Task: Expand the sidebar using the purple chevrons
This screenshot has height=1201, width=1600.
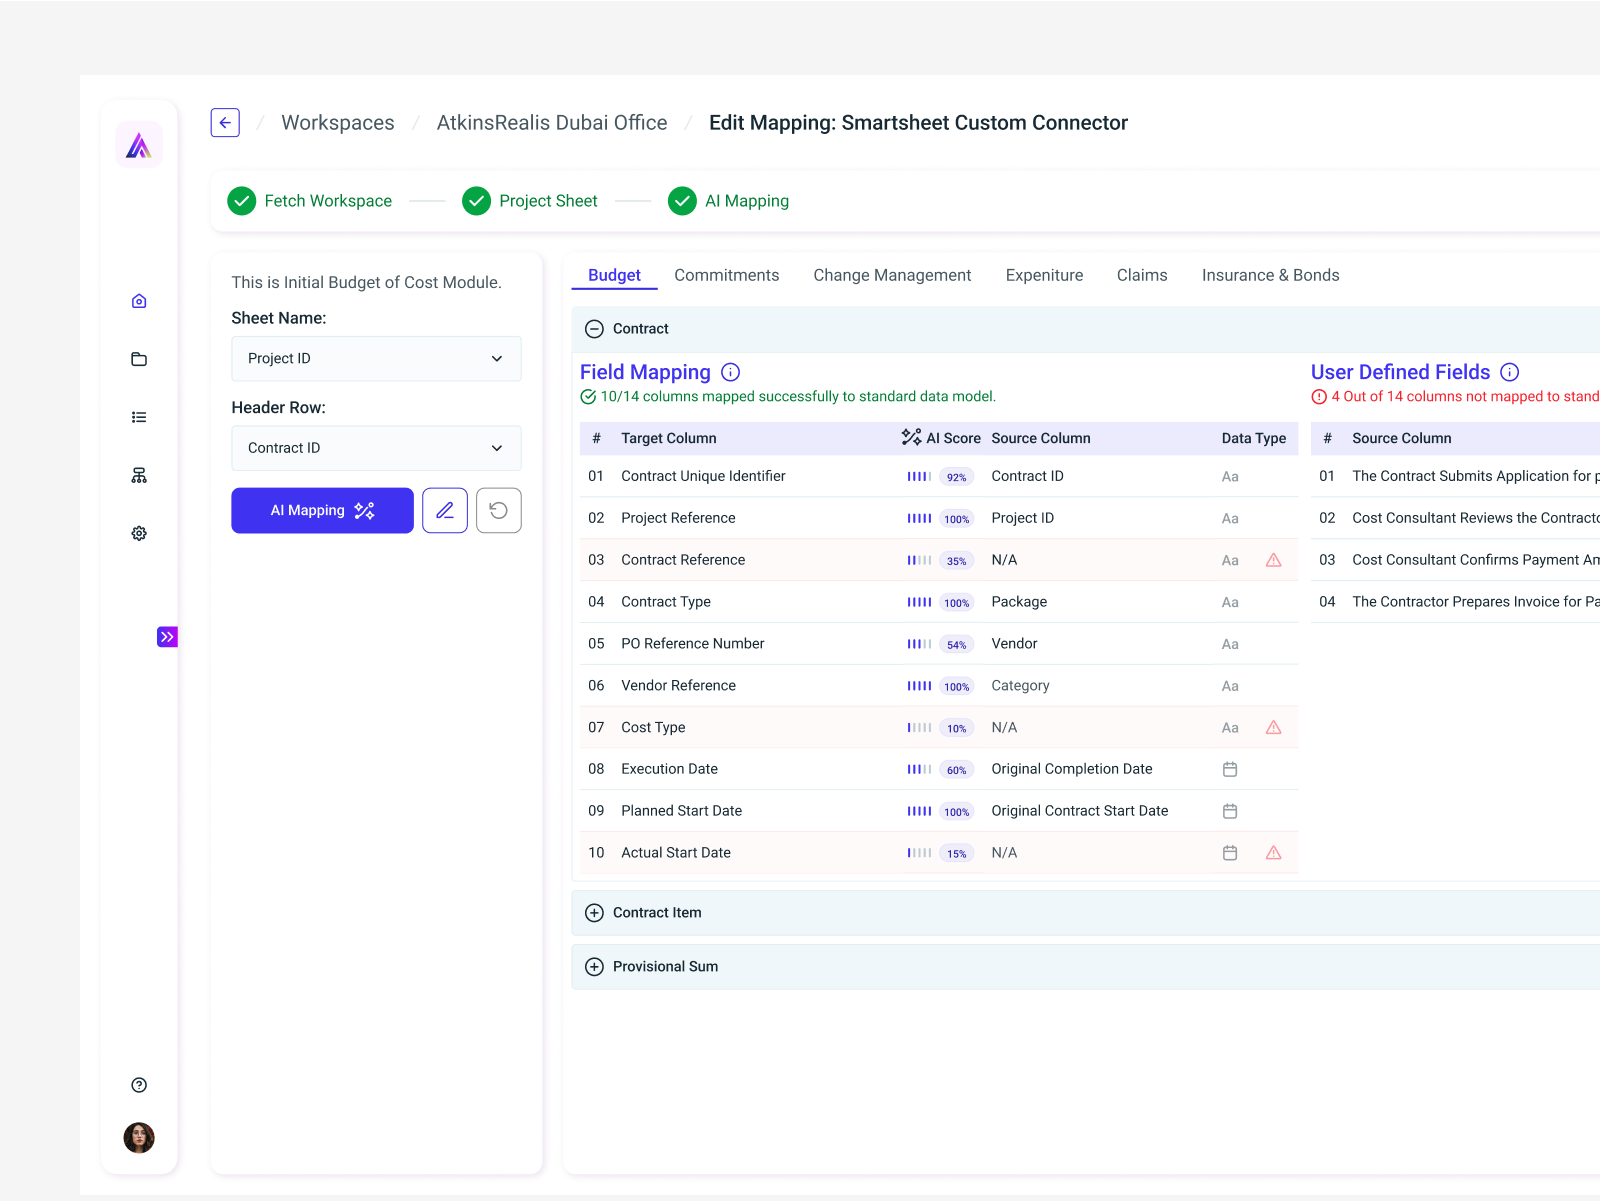Action: [167, 636]
